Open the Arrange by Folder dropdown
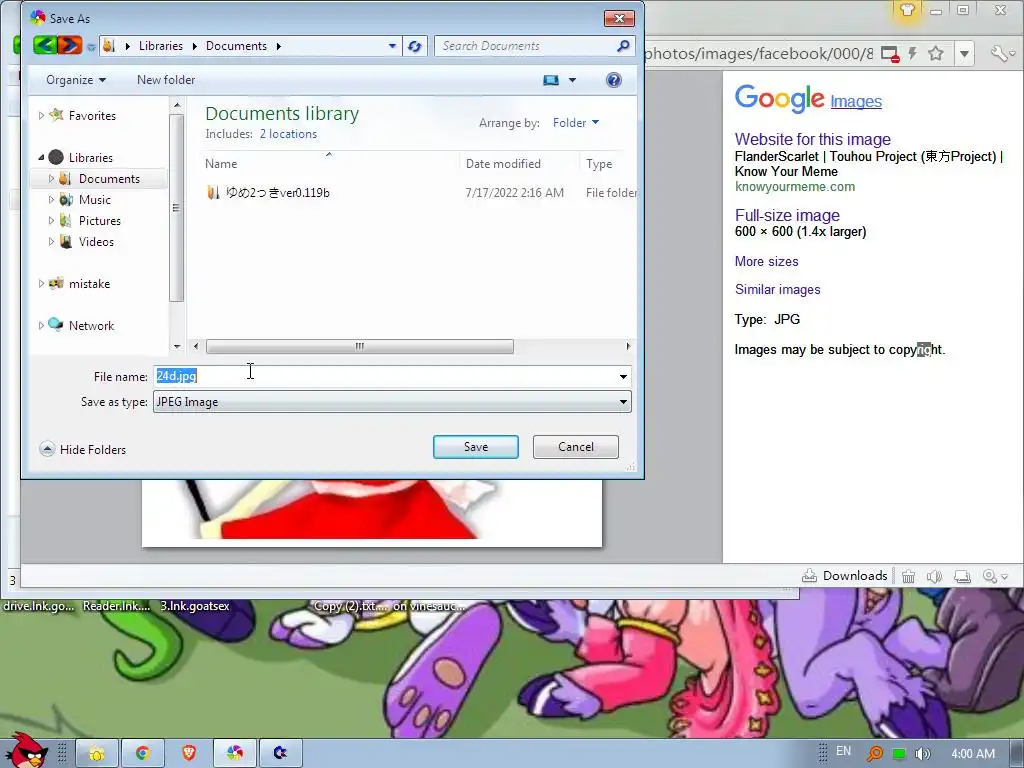This screenshot has height=768, width=1024. click(575, 123)
